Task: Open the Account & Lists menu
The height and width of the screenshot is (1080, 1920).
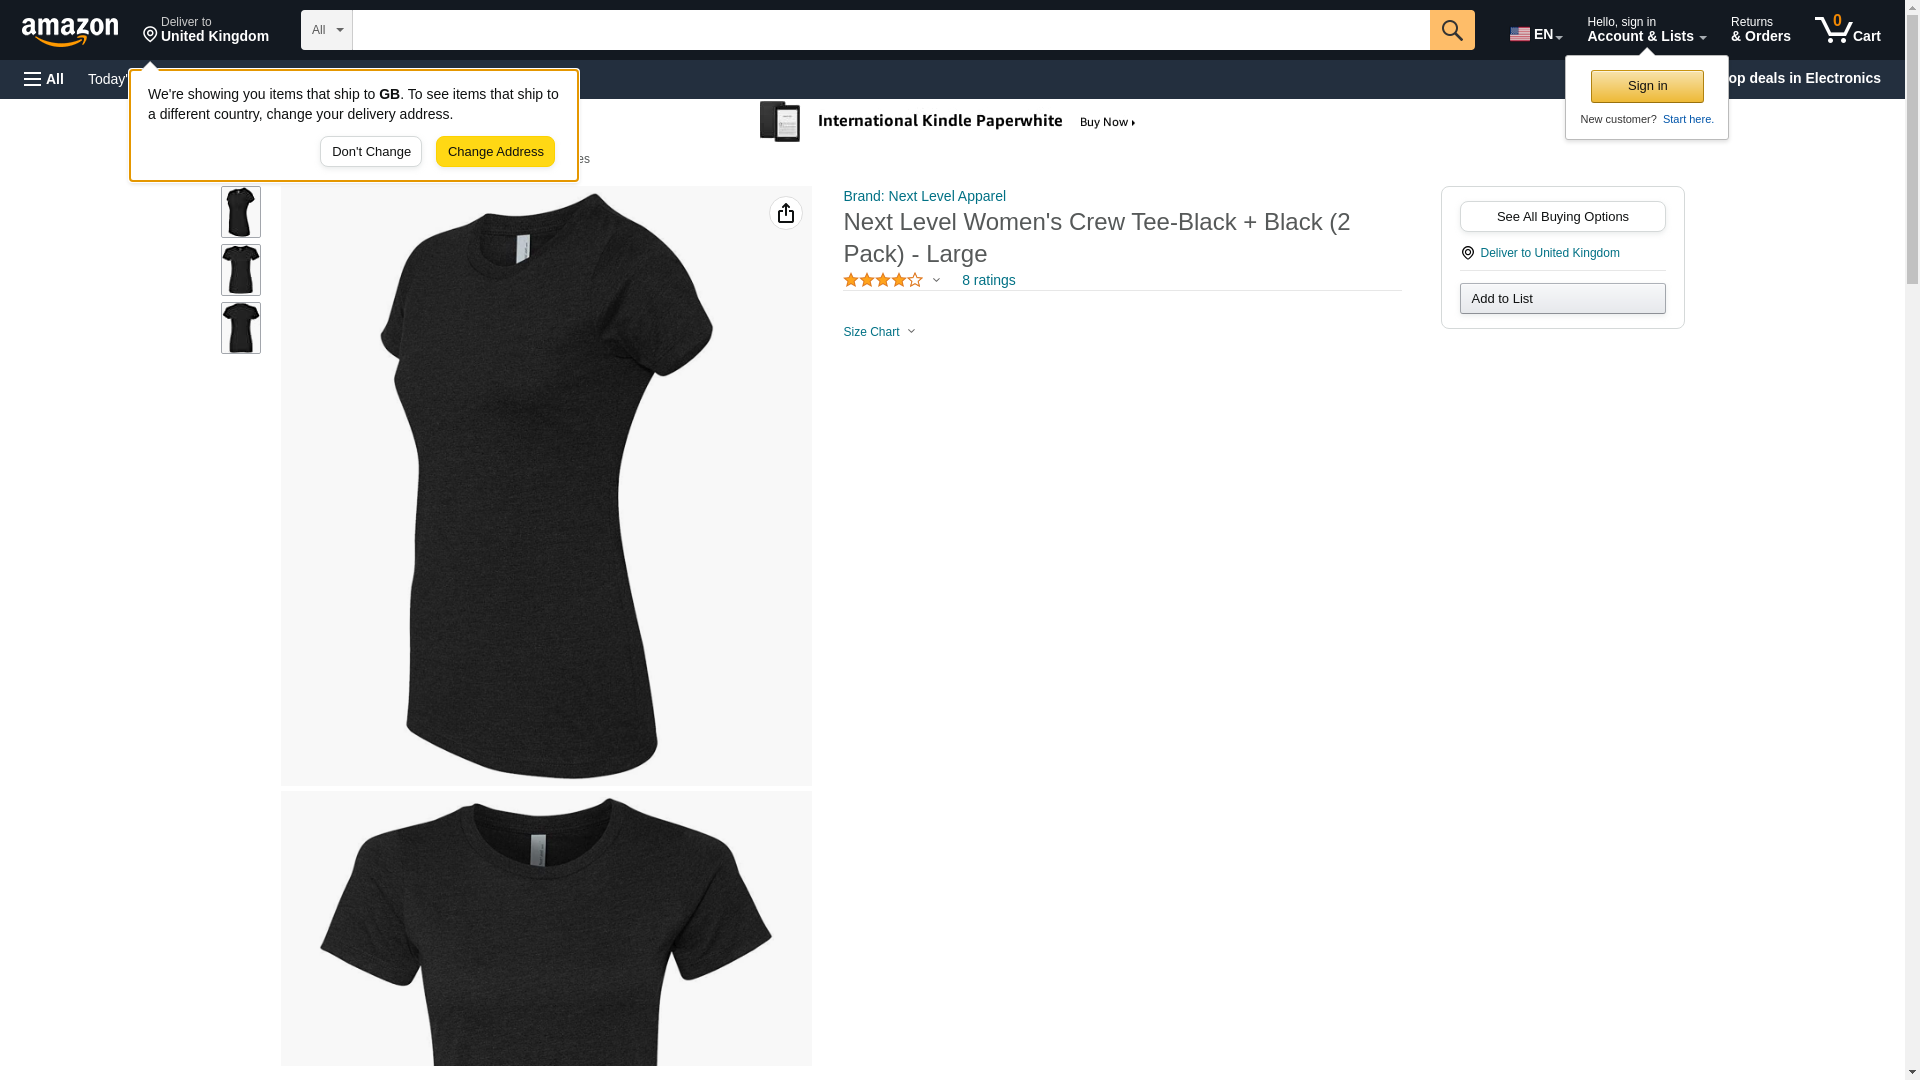Action: pyautogui.click(x=1645, y=30)
